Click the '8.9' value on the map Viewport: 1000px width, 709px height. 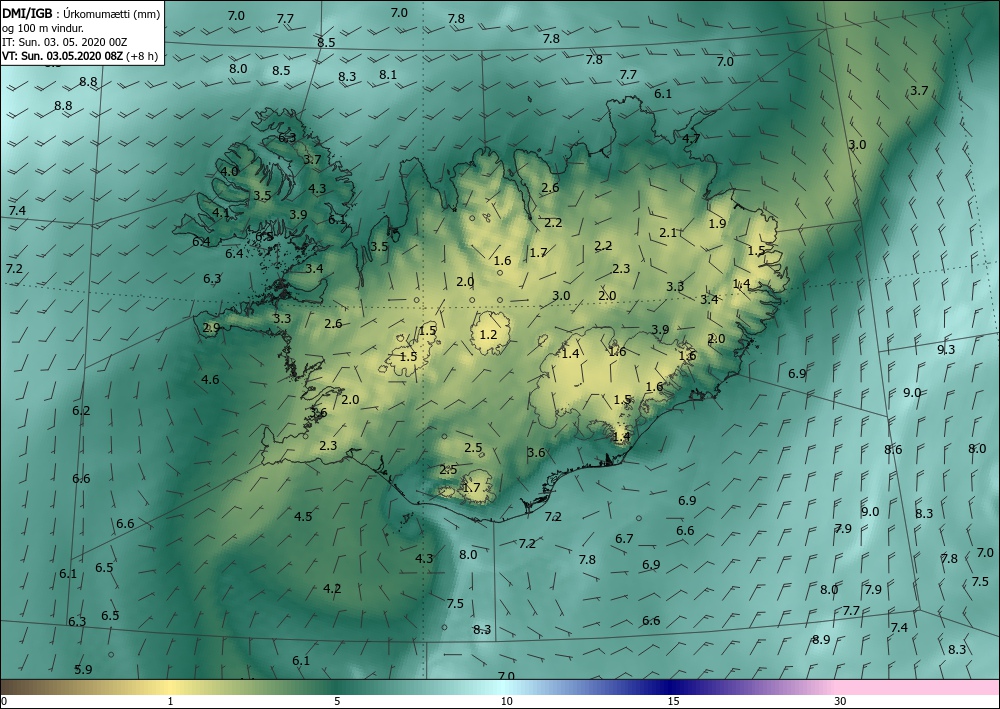821,640
